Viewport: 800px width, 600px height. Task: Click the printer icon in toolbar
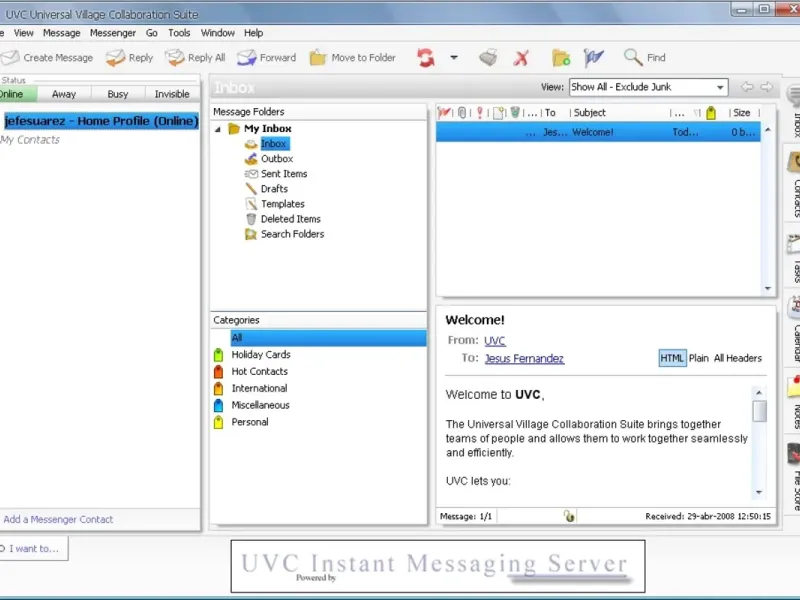point(488,58)
